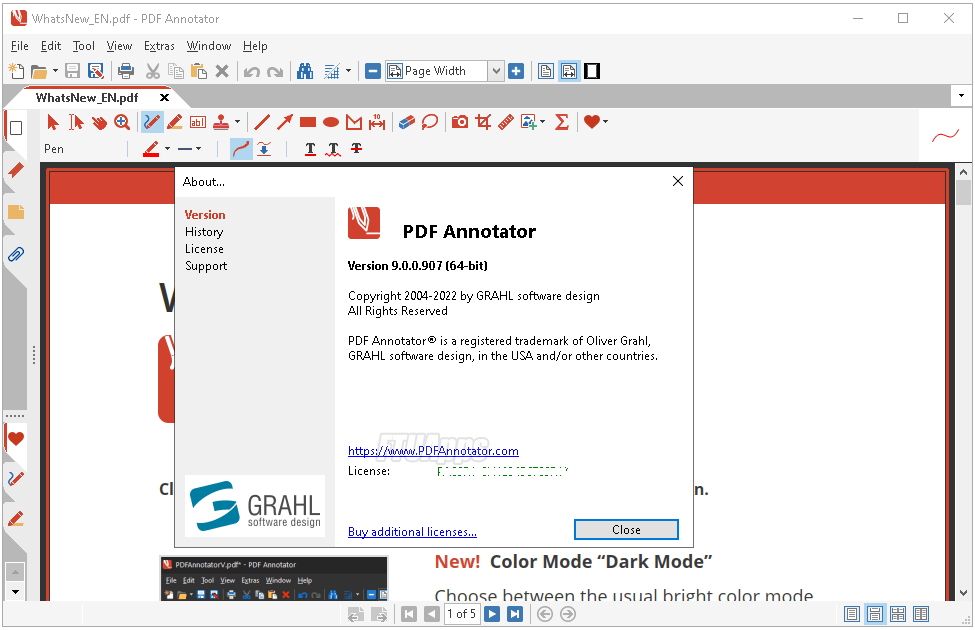Select History in the About dialog
The image size is (975, 630).
[204, 232]
